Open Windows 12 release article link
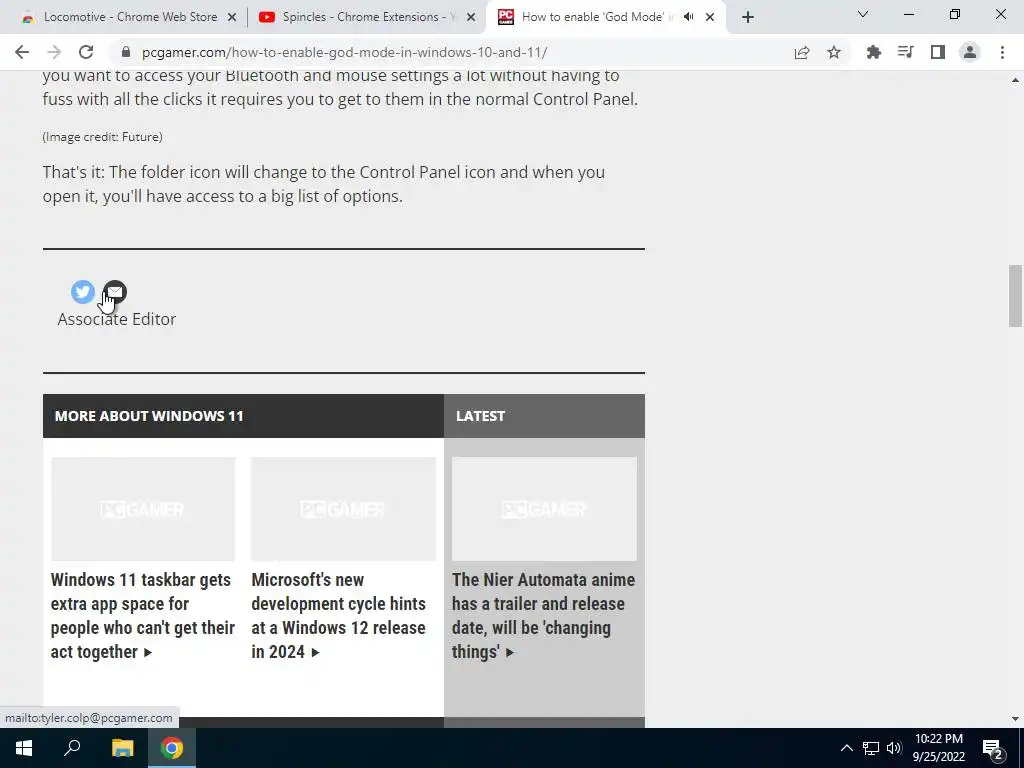 point(338,616)
